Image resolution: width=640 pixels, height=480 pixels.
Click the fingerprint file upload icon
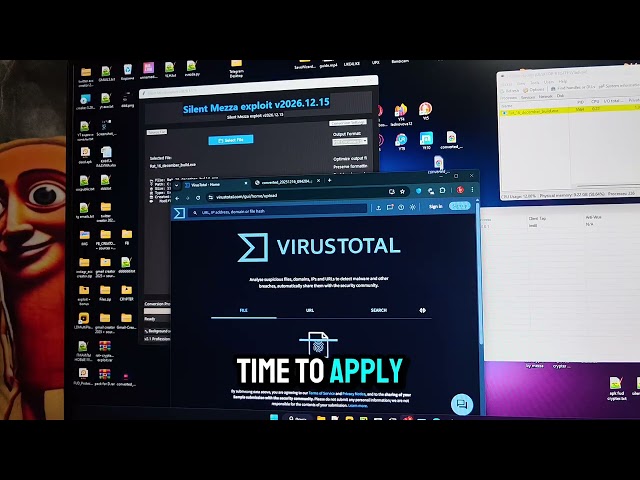click(x=318, y=344)
